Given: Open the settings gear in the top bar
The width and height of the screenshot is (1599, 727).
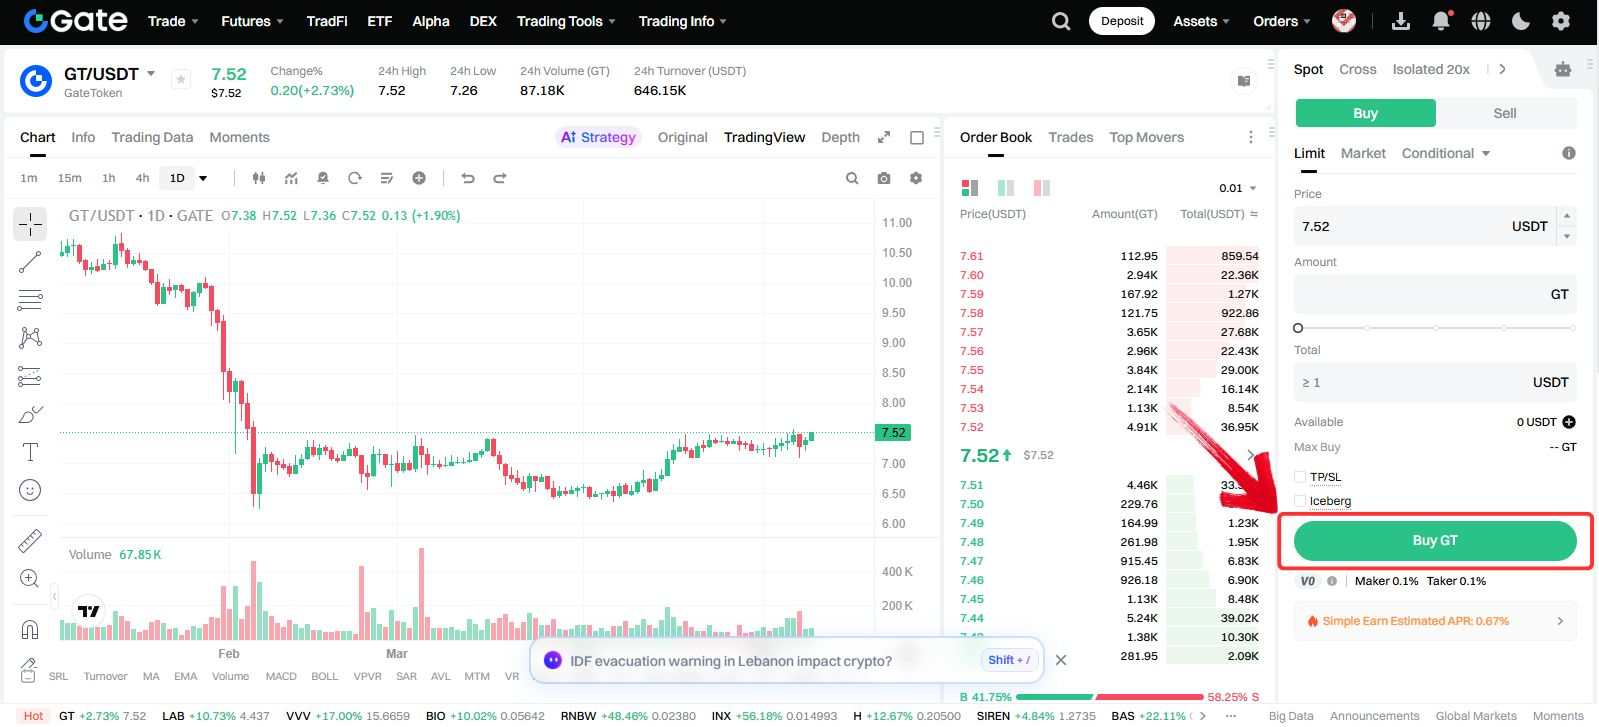Looking at the screenshot, I should click(1561, 21).
